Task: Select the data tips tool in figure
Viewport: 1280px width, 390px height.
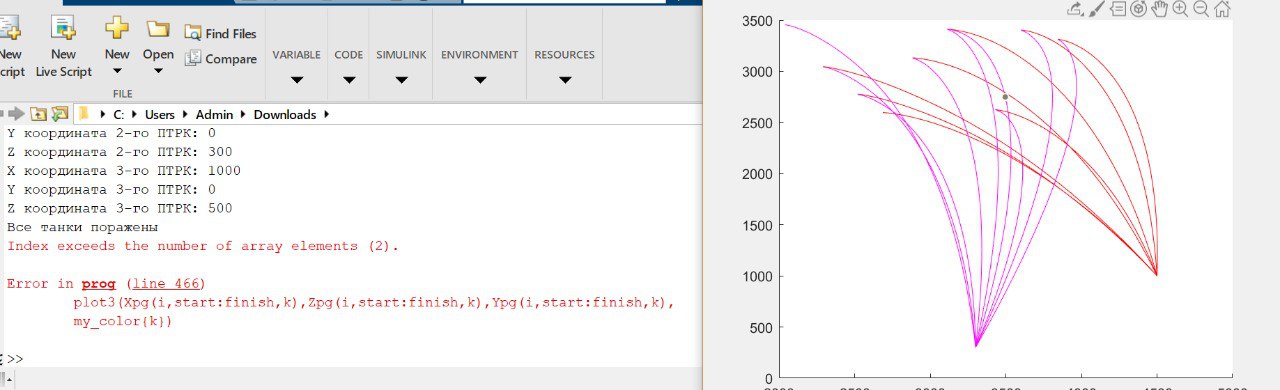Action: 1118,9
